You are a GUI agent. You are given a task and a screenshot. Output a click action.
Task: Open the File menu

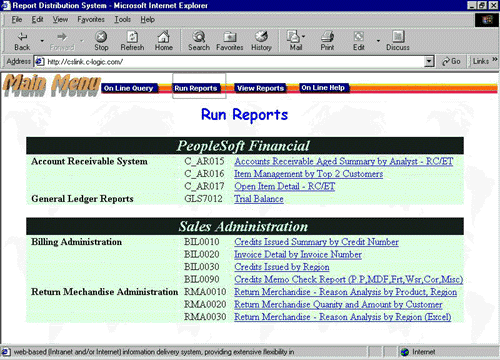17,20
